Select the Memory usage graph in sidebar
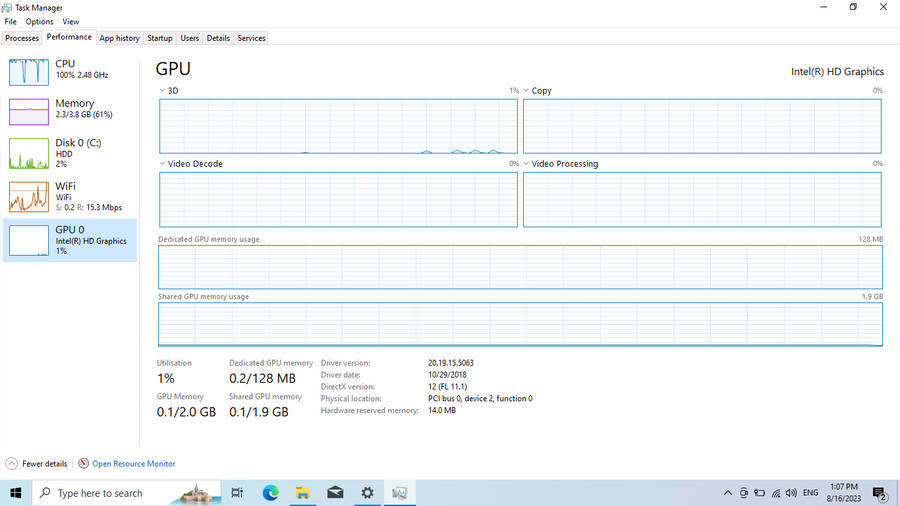Image resolution: width=900 pixels, height=506 pixels. click(x=29, y=111)
